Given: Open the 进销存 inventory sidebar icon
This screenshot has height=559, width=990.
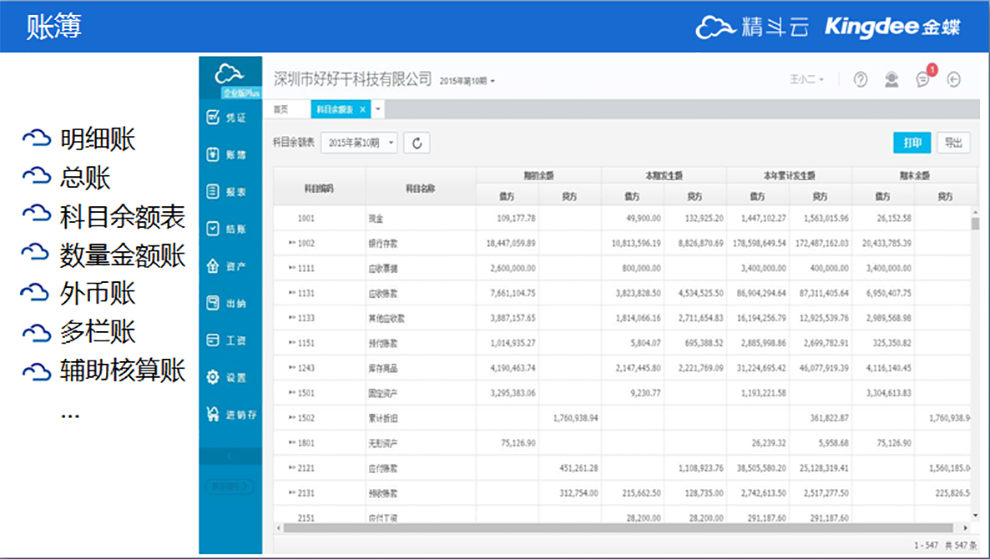Looking at the screenshot, I should (213, 414).
